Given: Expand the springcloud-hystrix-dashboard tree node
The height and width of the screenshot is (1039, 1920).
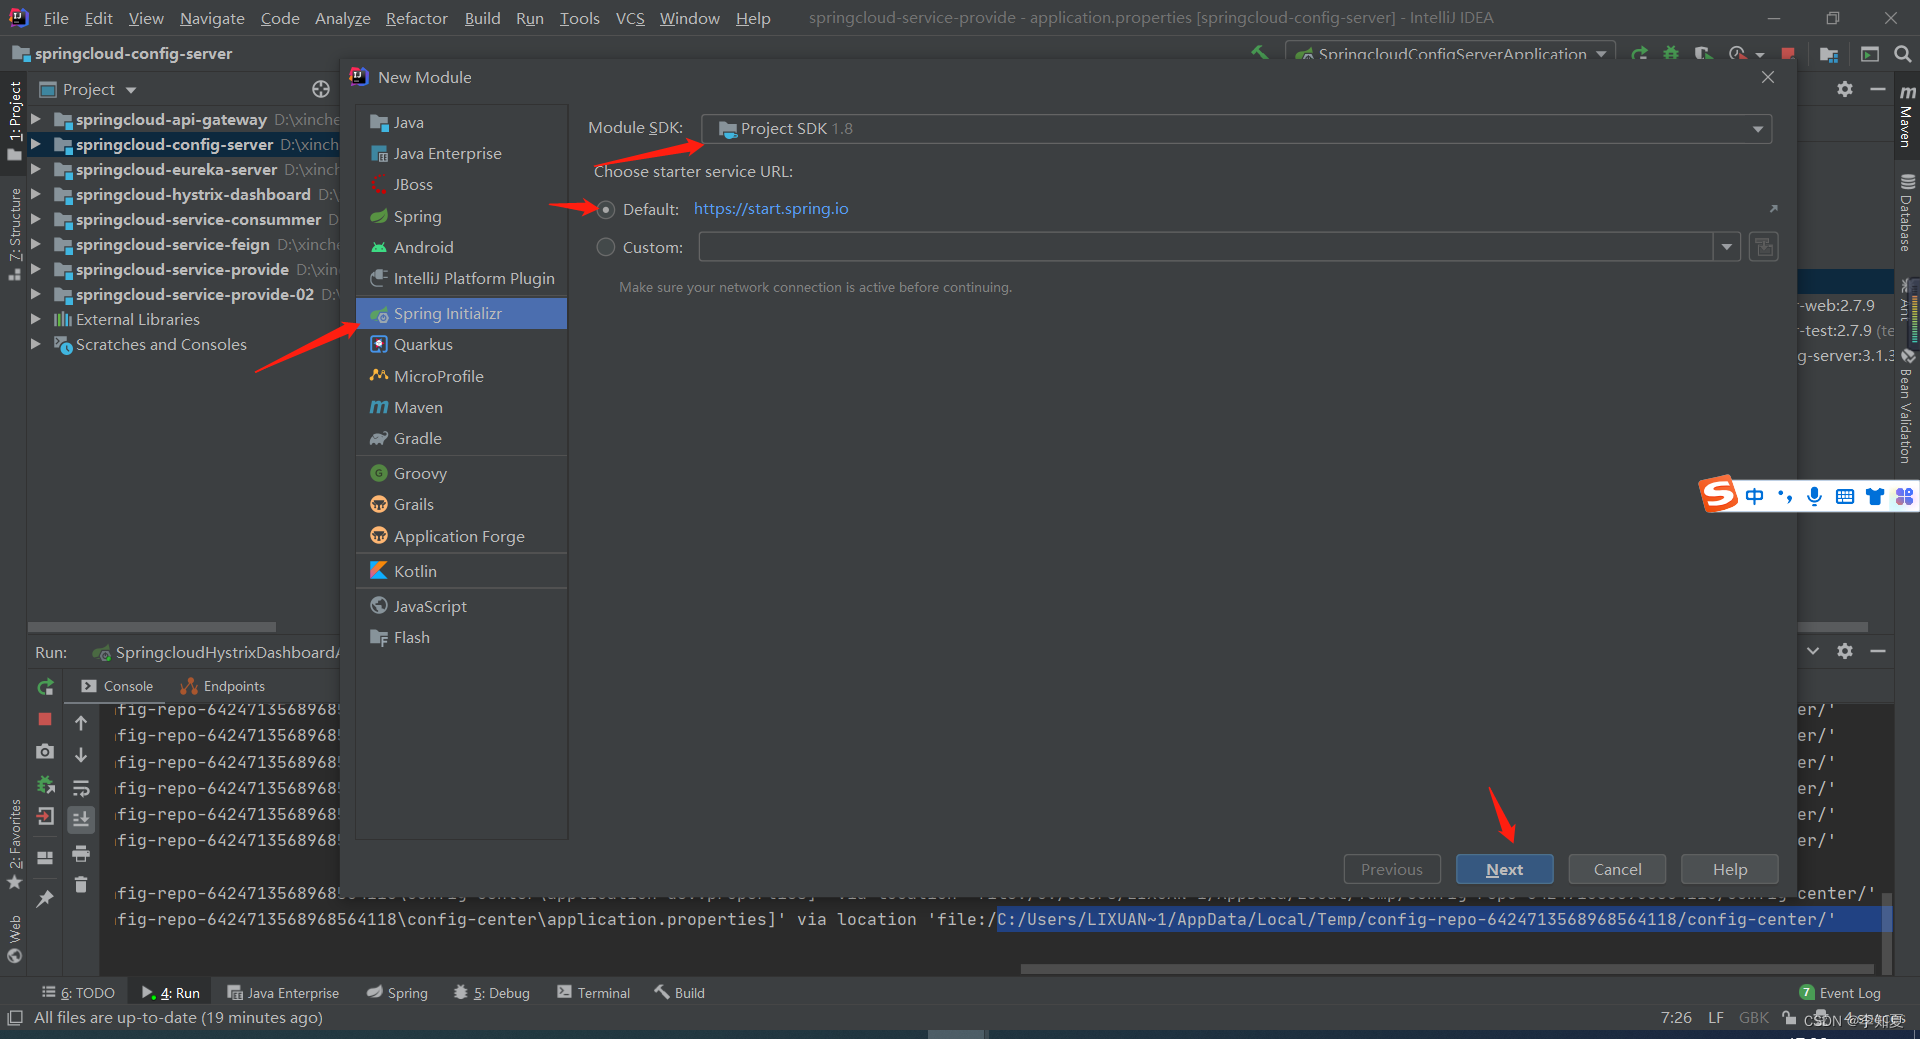Looking at the screenshot, I should (x=36, y=194).
